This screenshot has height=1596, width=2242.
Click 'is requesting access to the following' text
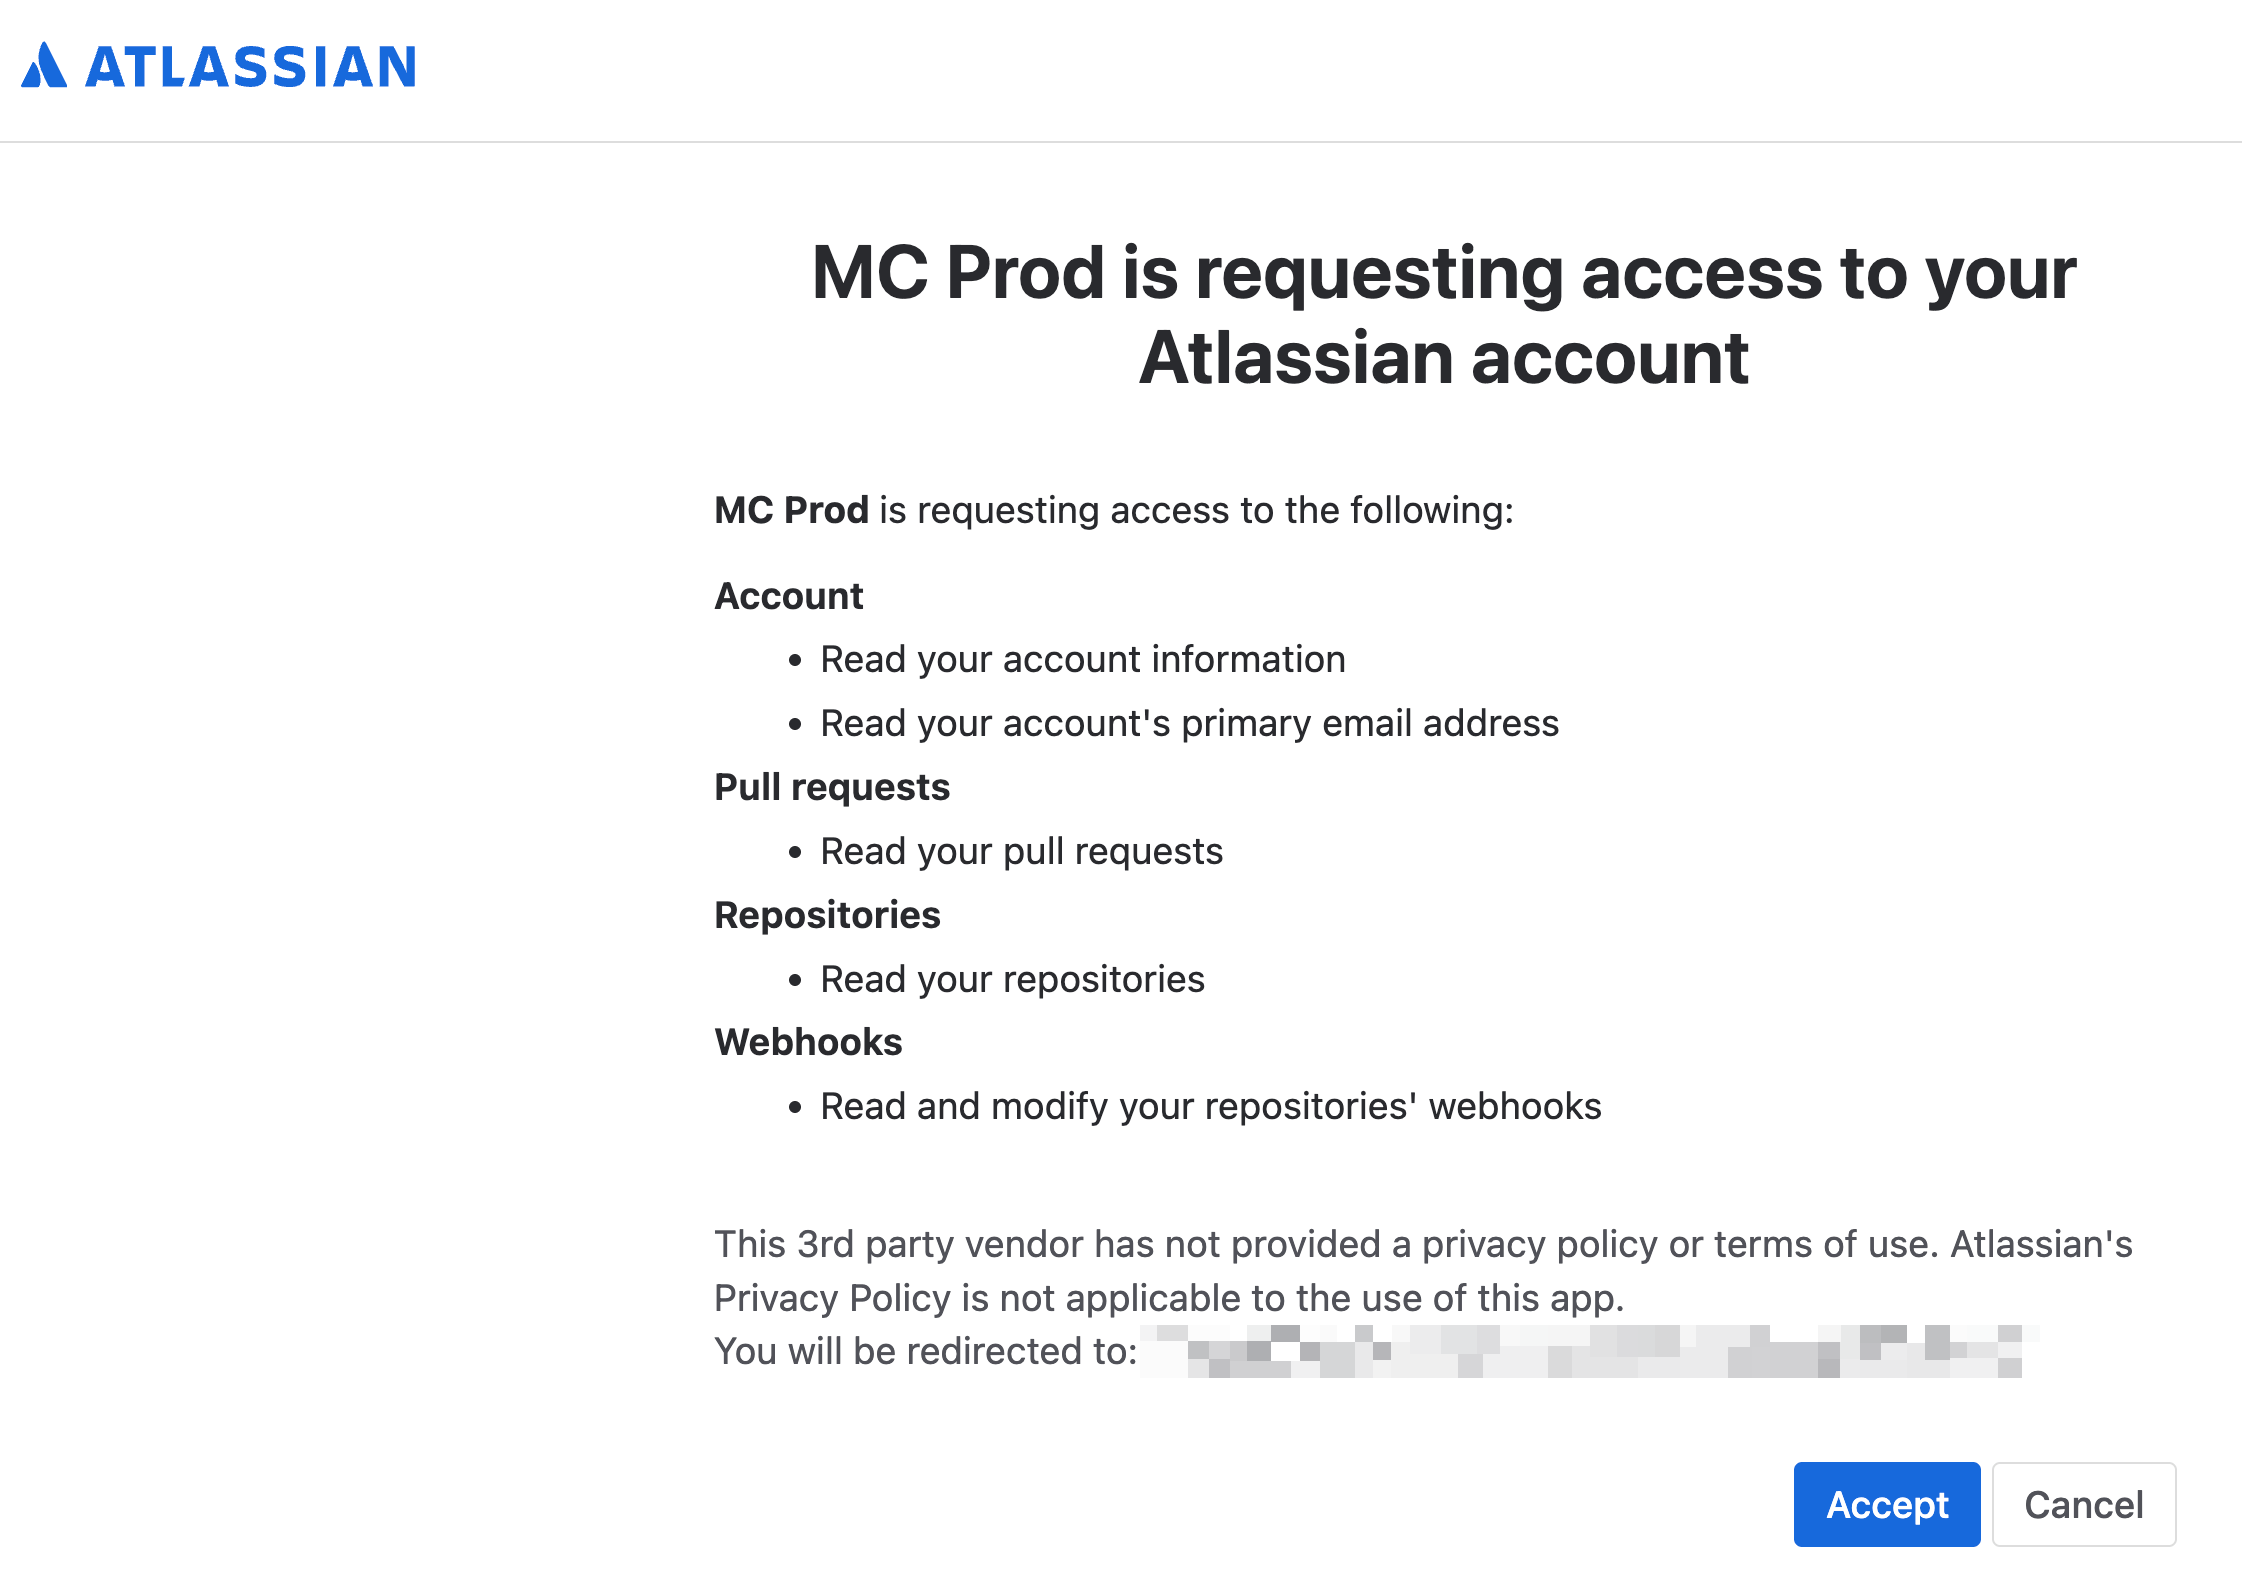click(x=1197, y=510)
